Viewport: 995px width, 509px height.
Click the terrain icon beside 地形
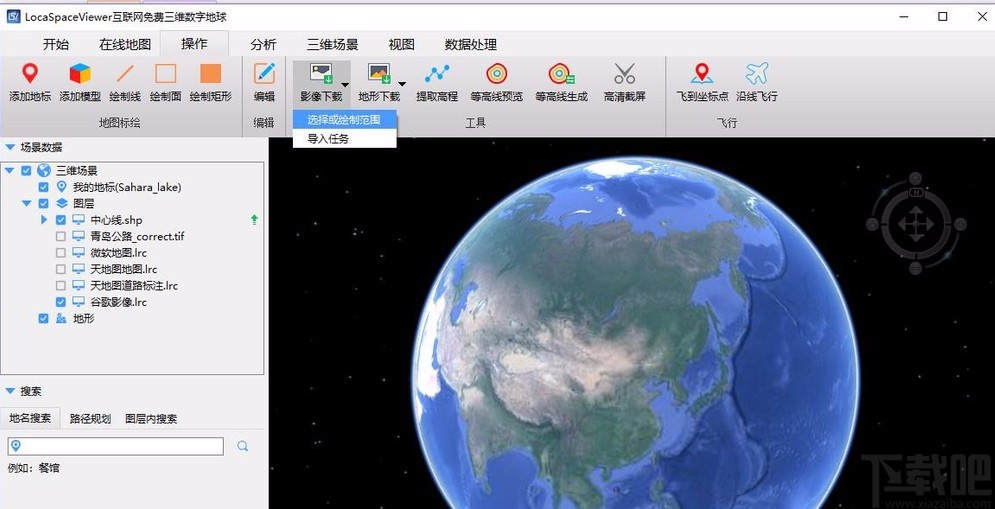pos(62,319)
